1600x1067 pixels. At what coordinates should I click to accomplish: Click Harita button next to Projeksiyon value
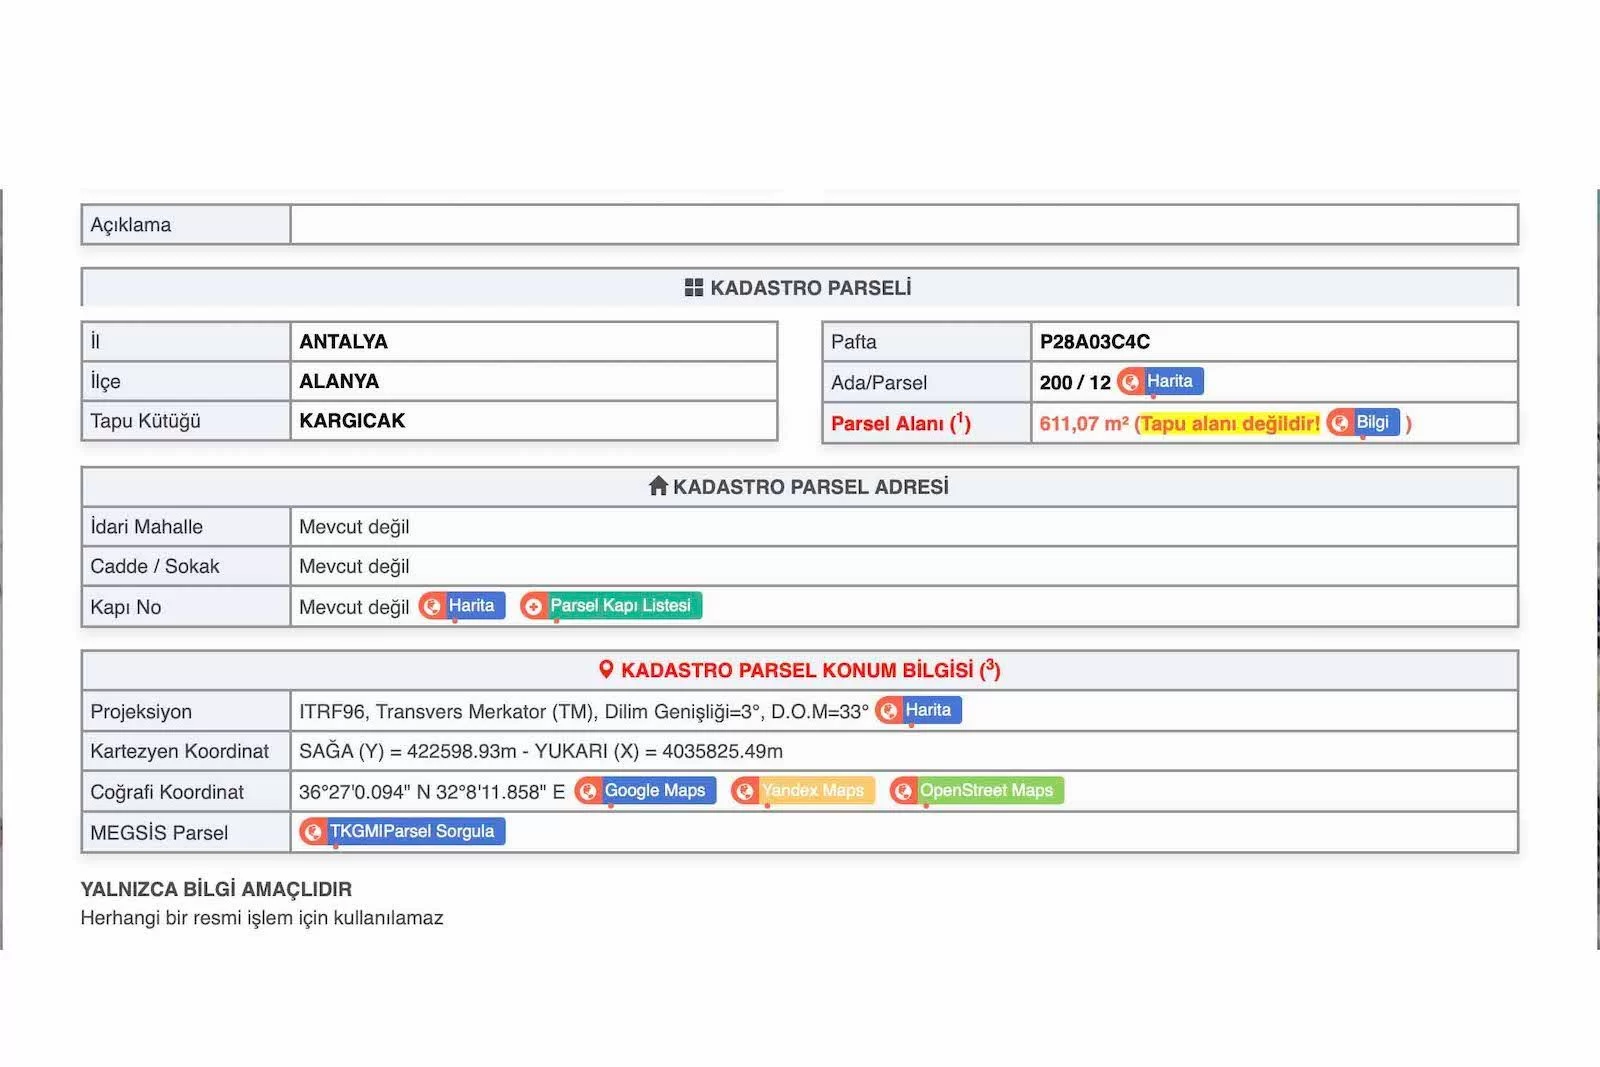[919, 710]
